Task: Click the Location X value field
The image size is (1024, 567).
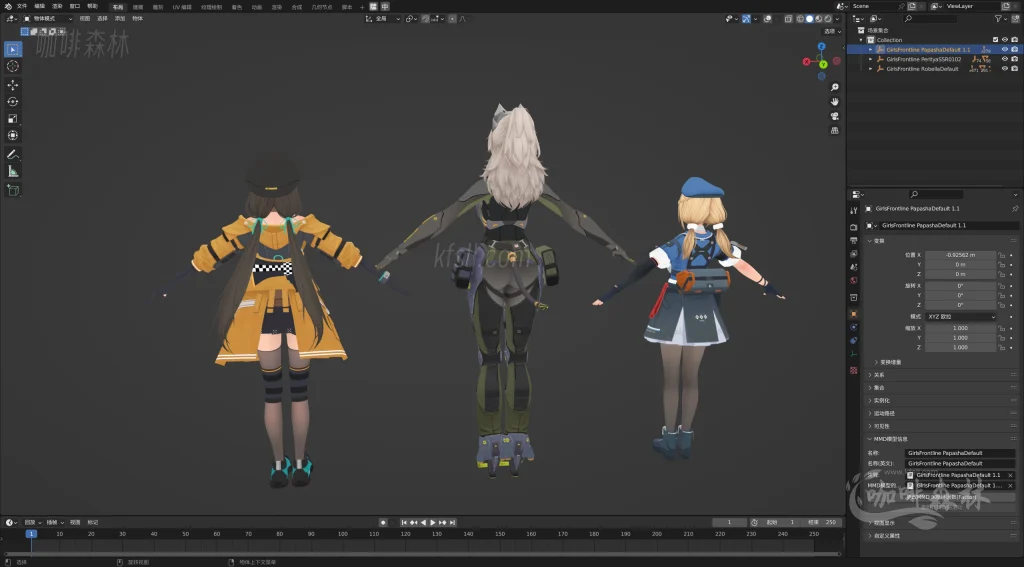Action: coord(961,255)
